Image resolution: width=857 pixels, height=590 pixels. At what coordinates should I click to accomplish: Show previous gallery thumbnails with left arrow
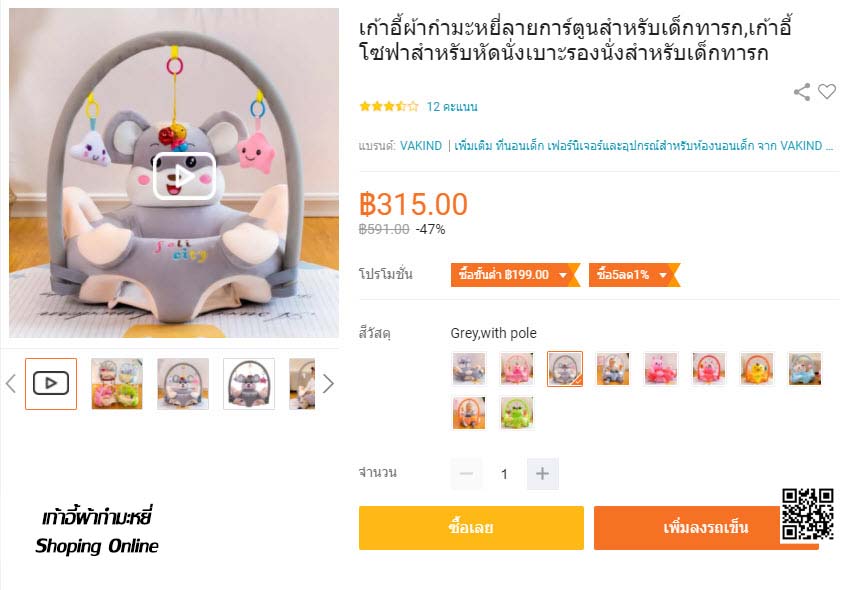[11, 384]
